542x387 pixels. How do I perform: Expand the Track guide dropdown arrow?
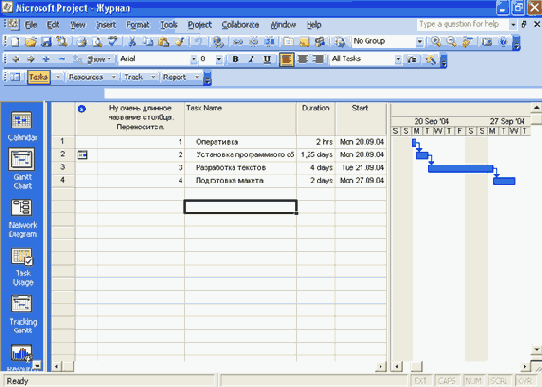153,77
